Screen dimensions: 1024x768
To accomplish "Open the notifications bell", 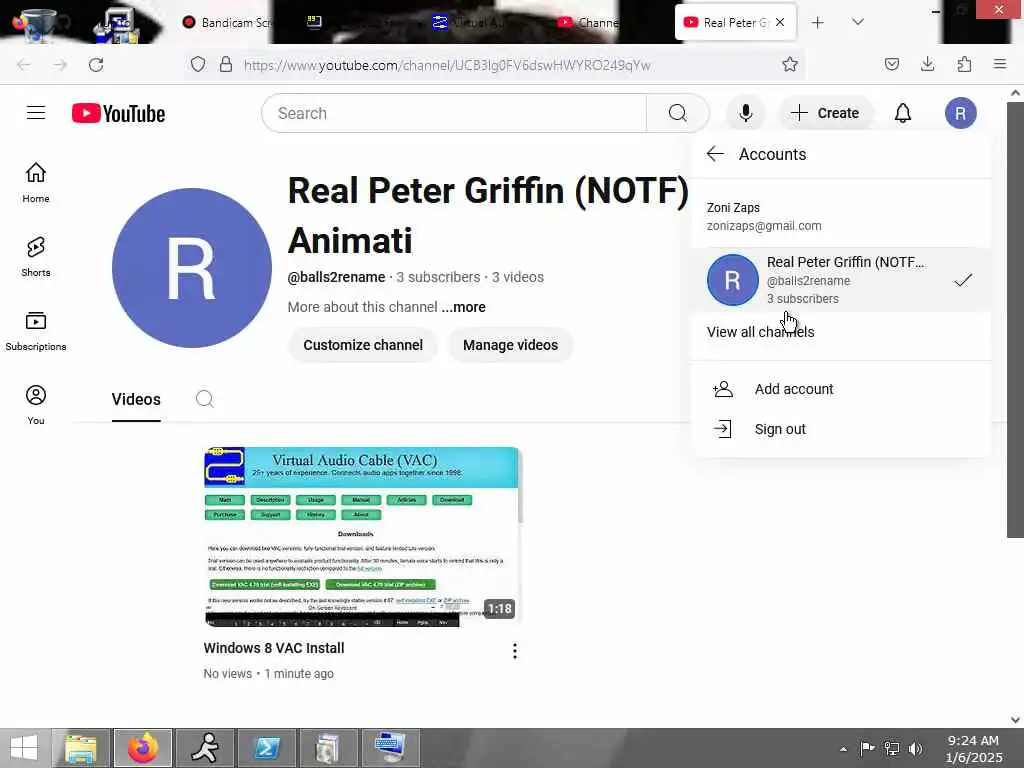I will pos(903,113).
